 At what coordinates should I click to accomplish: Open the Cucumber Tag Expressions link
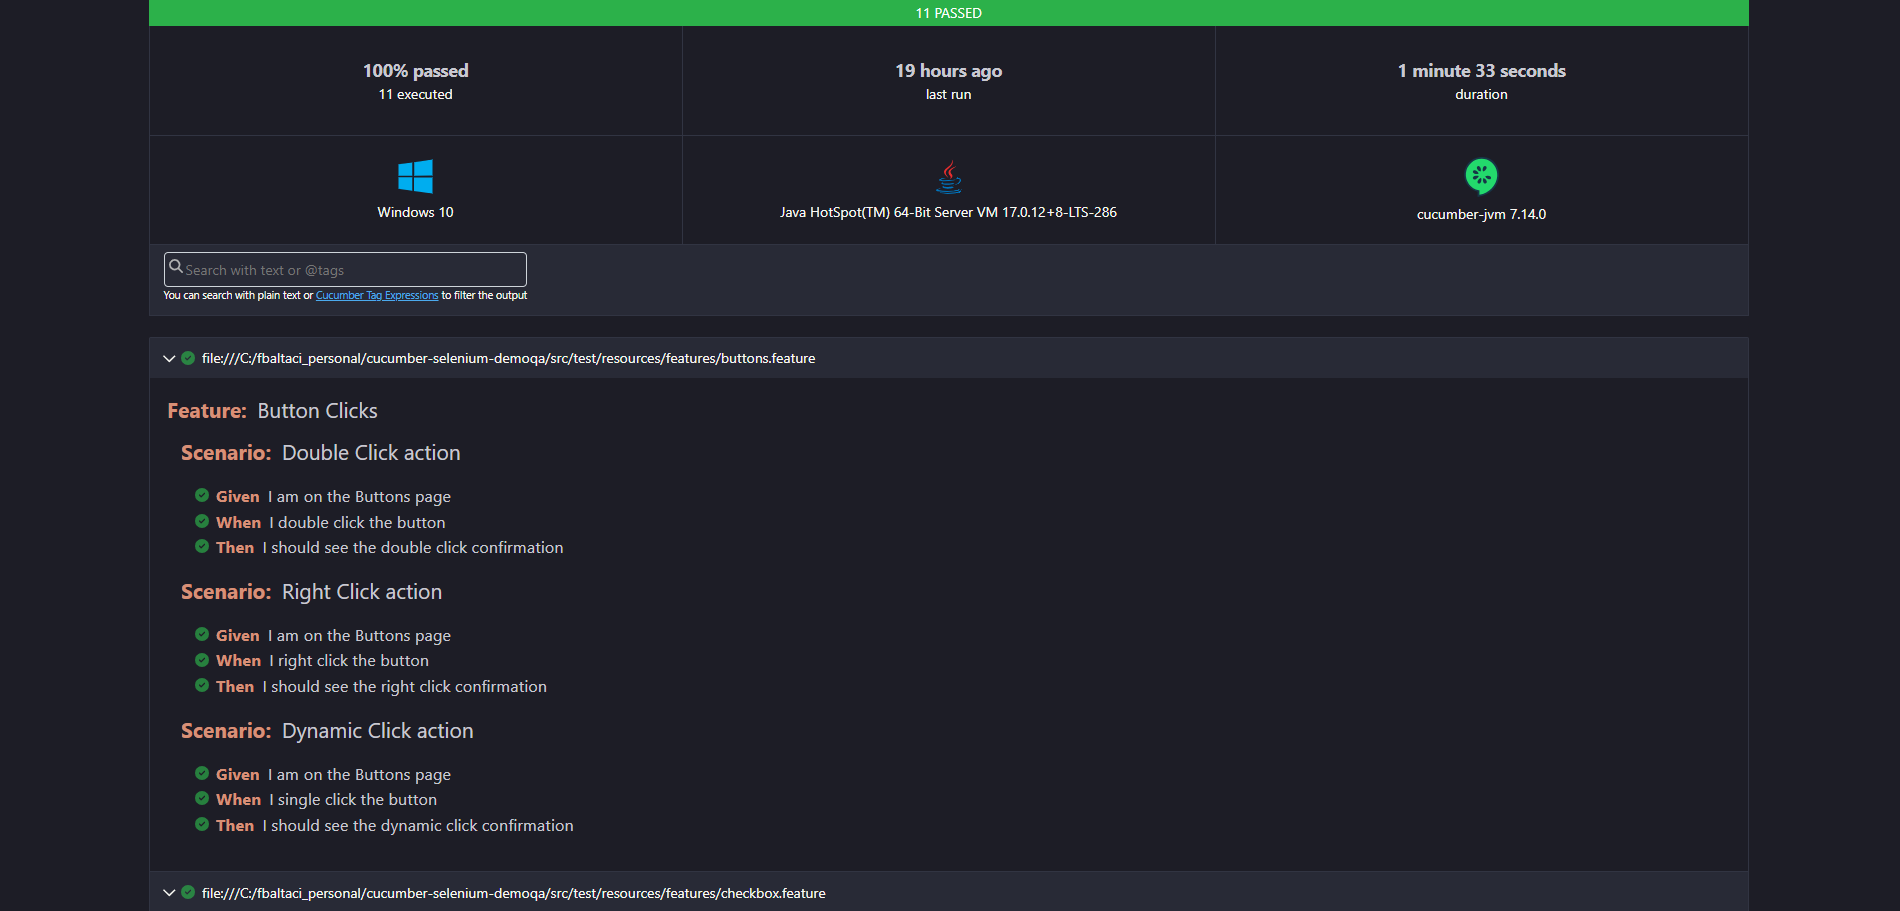[x=377, y=296]
